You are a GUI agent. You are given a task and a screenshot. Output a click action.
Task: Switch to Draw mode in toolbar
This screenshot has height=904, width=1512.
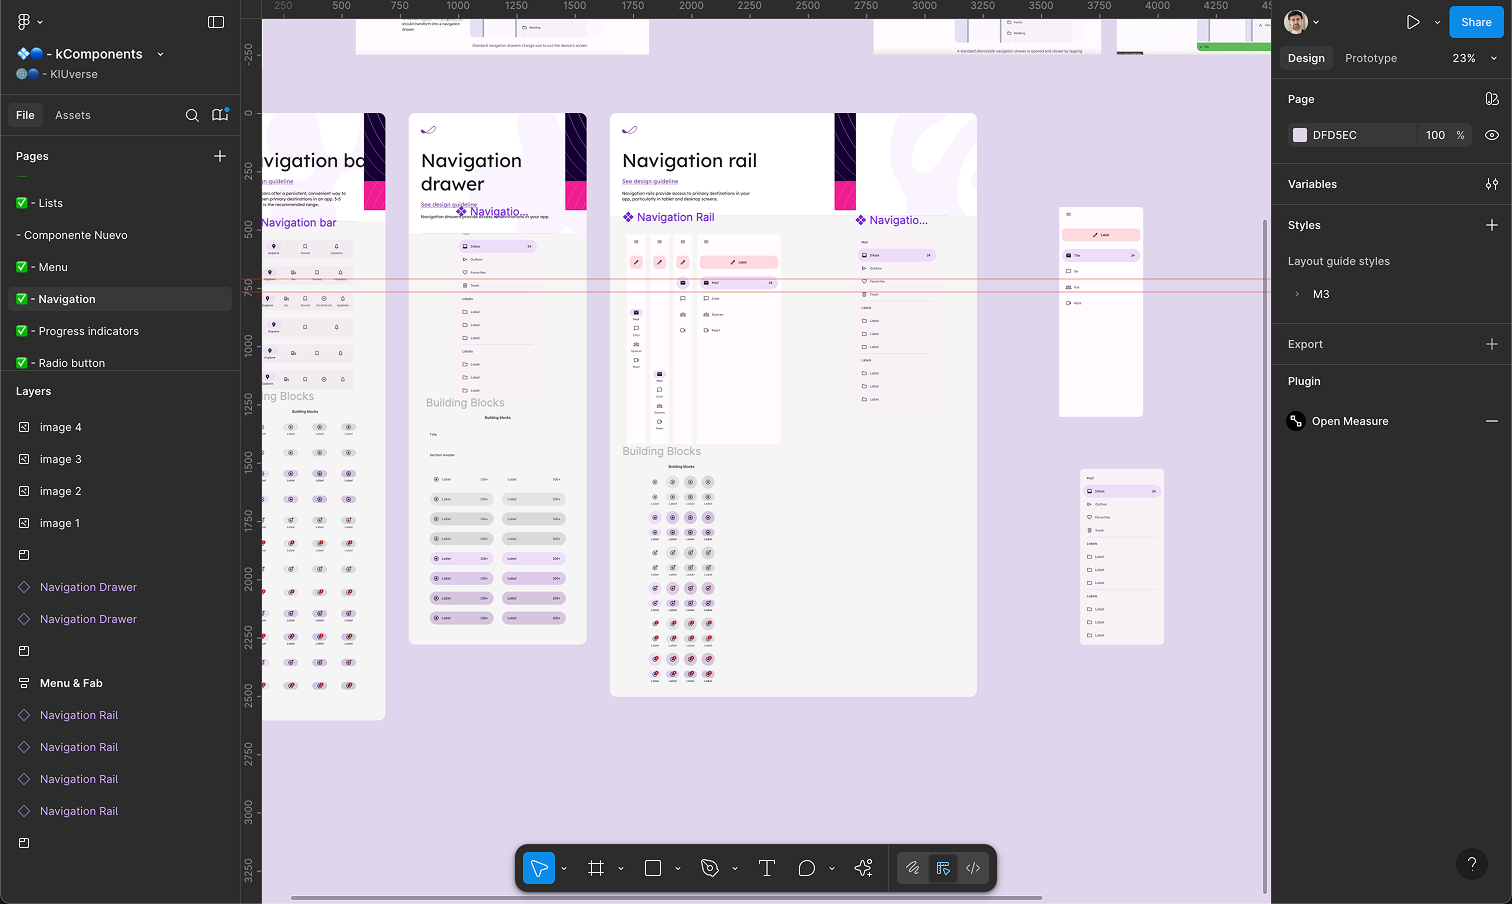tap(913, 868)
